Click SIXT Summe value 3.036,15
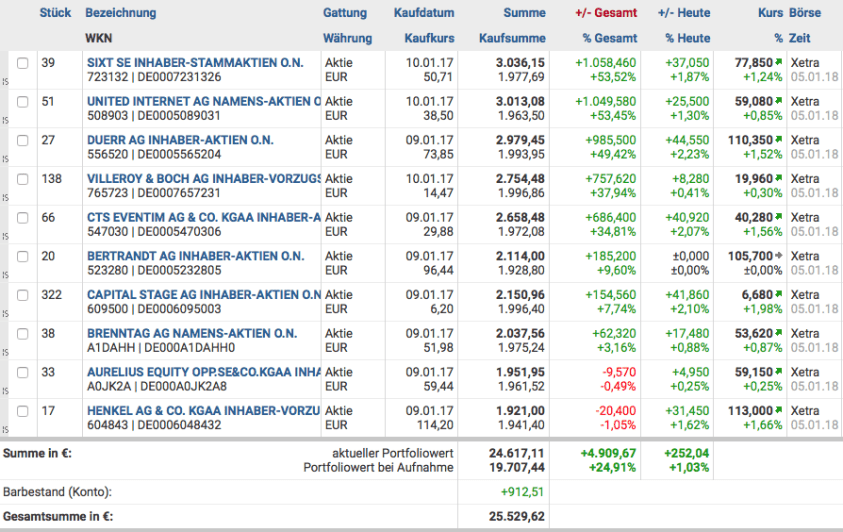Viewport: 843px width, 532px height. click(x=520, y=62)
